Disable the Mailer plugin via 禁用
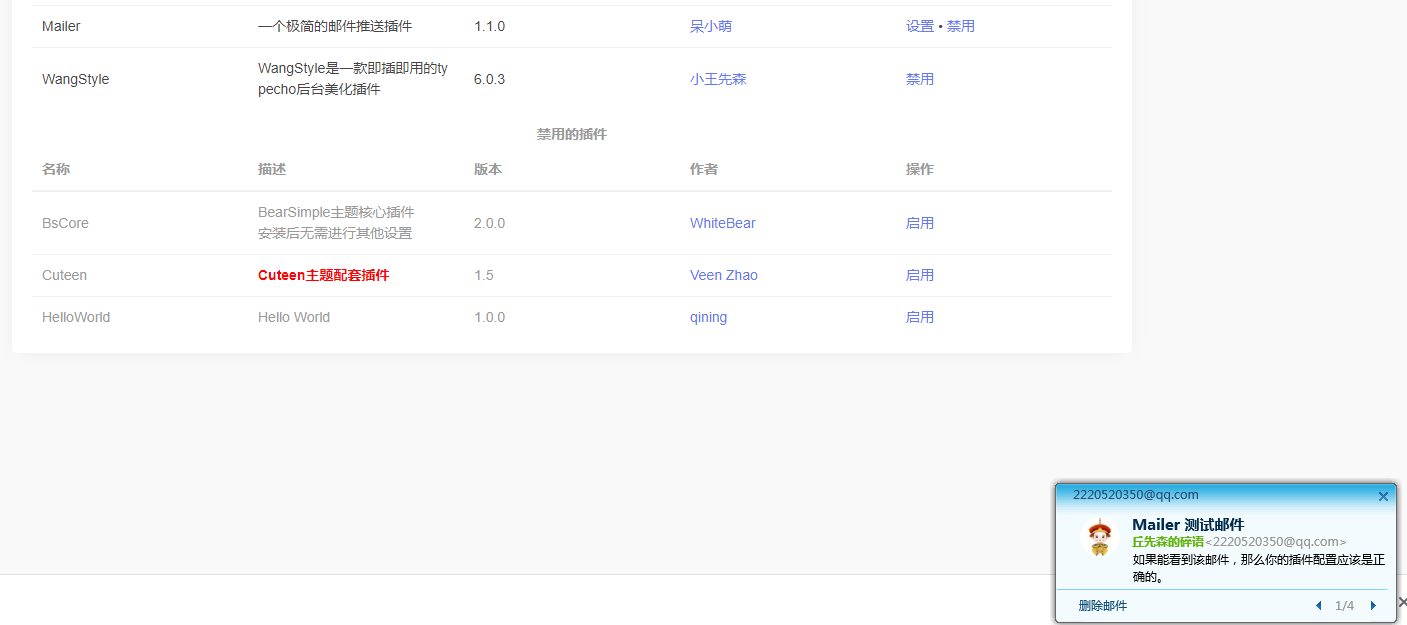The width and height of the screenshot is (1407, 625). tap(960, 27)
